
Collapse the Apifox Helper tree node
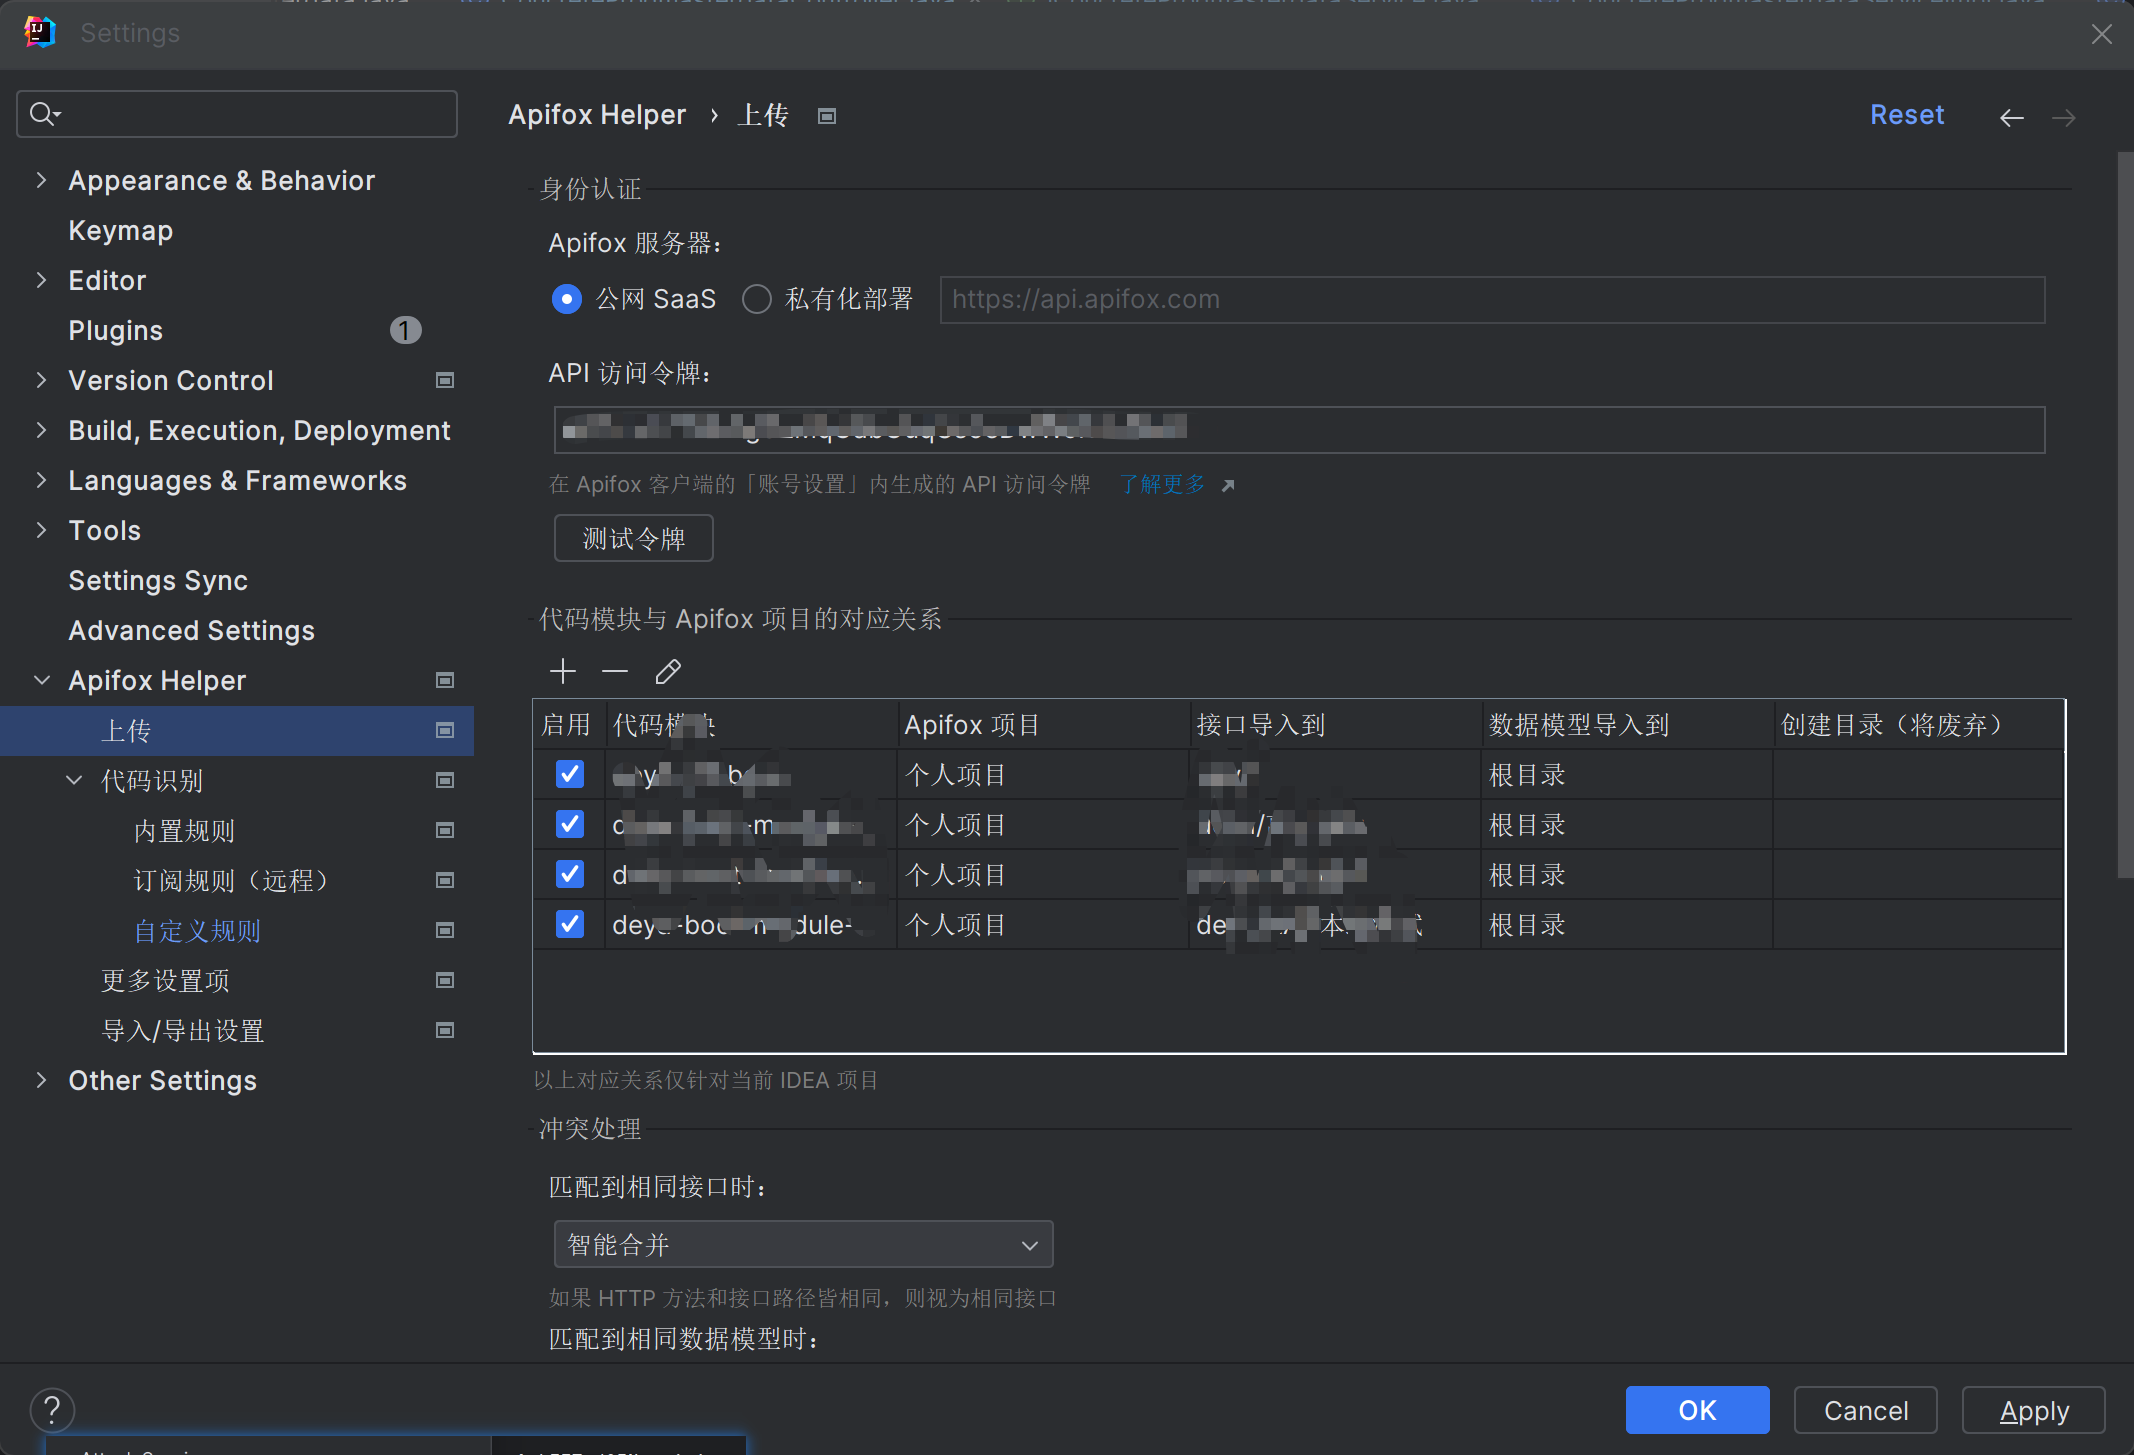[41, 680]
